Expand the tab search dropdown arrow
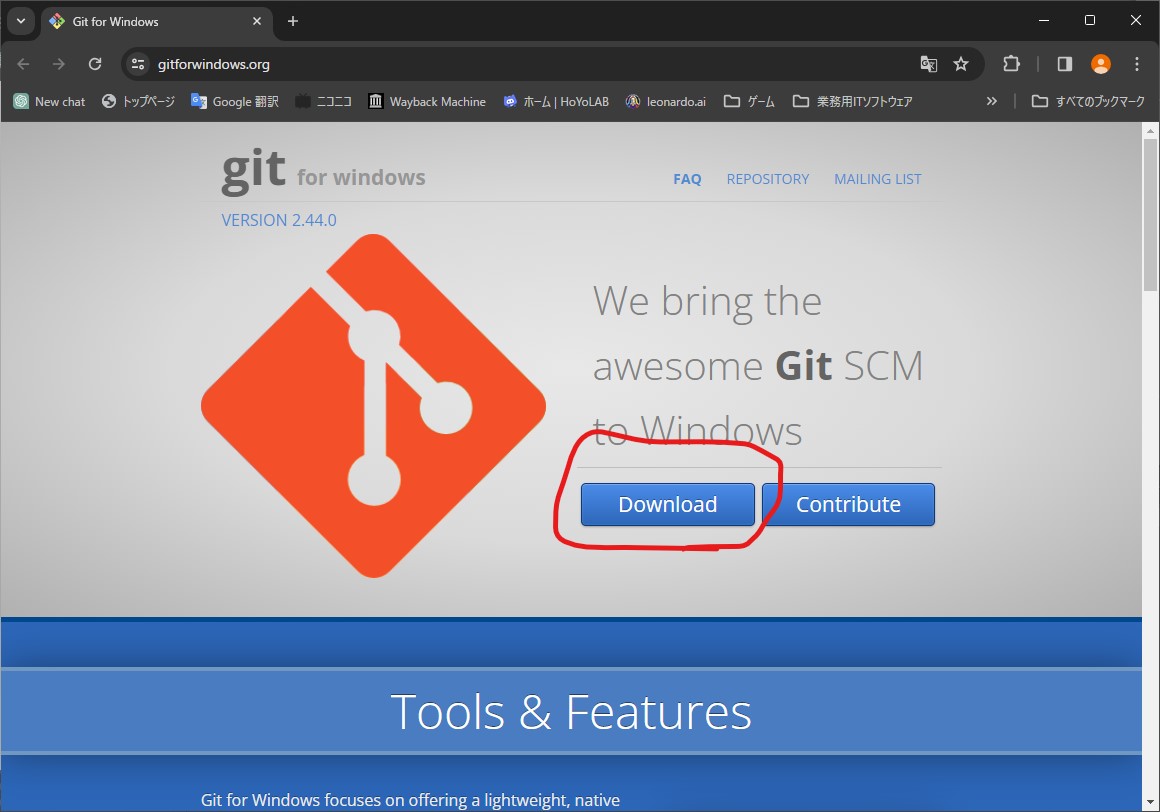 coord(21,21)
